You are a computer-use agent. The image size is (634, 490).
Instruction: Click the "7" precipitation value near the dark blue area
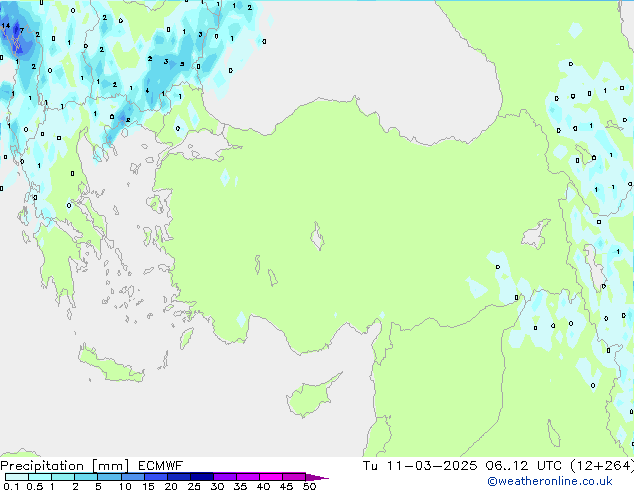click(22, 30)
